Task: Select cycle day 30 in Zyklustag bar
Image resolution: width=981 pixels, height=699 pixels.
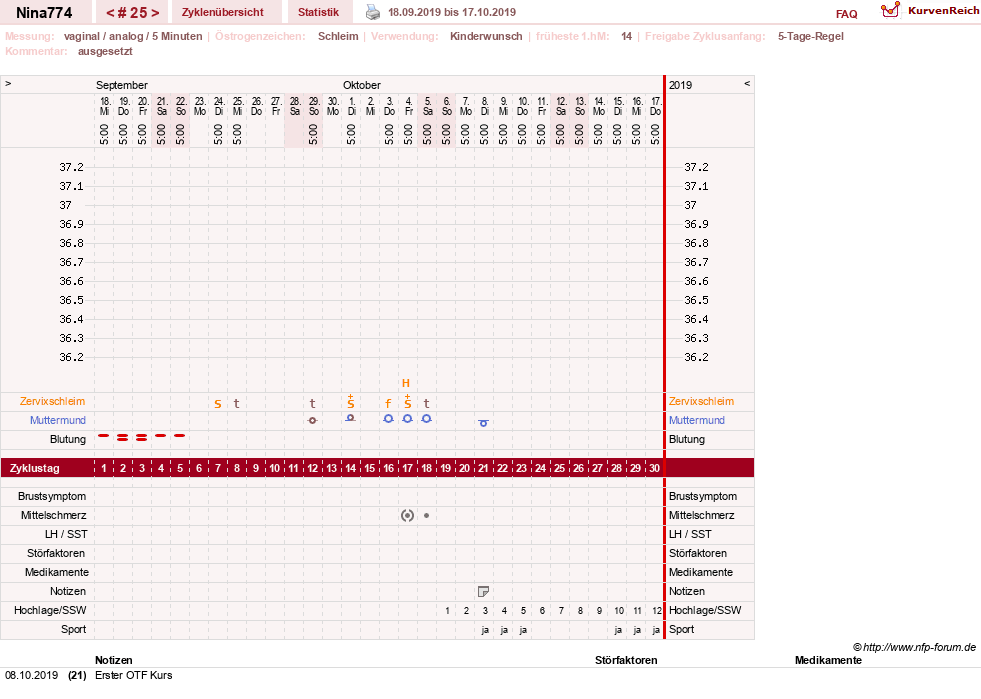Action: pyautogui.click(x=654, y=468)
